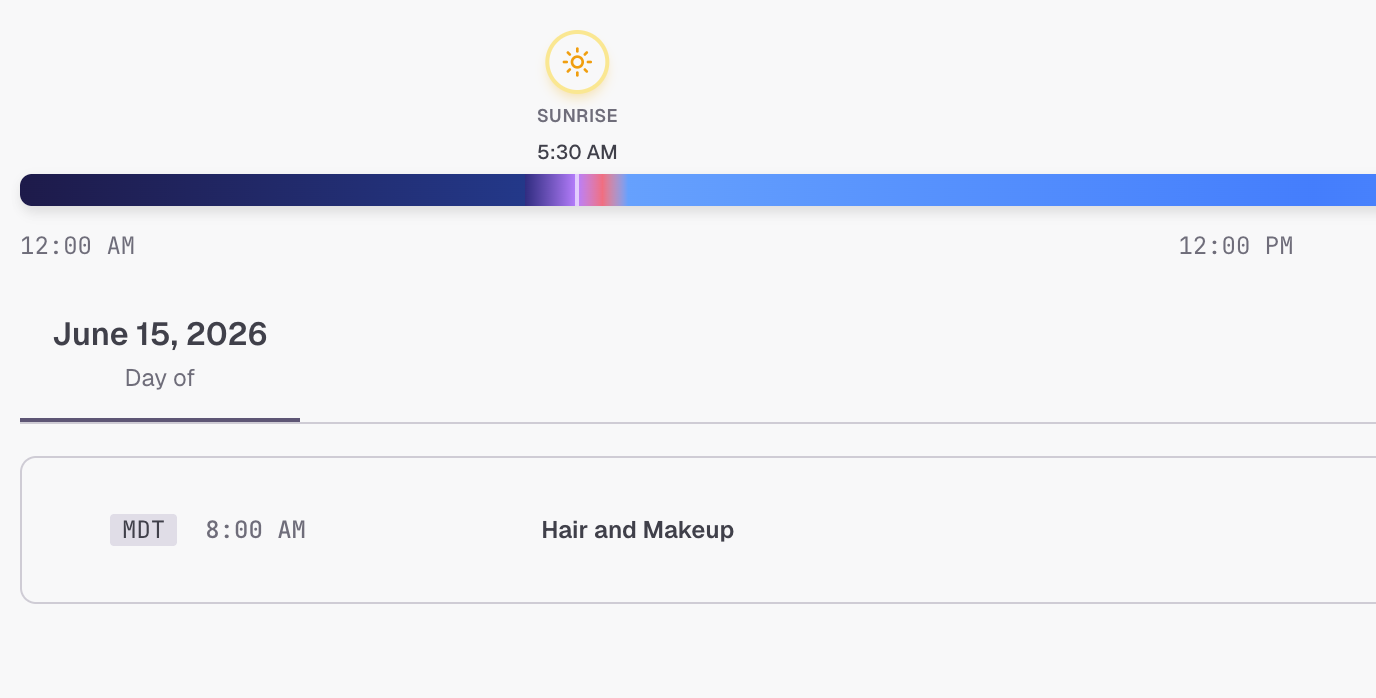Click the active tab's dark underline indicator
The height and width of the screenshot is (698, 1376).
pyautogui.click(x=160, y=420)
